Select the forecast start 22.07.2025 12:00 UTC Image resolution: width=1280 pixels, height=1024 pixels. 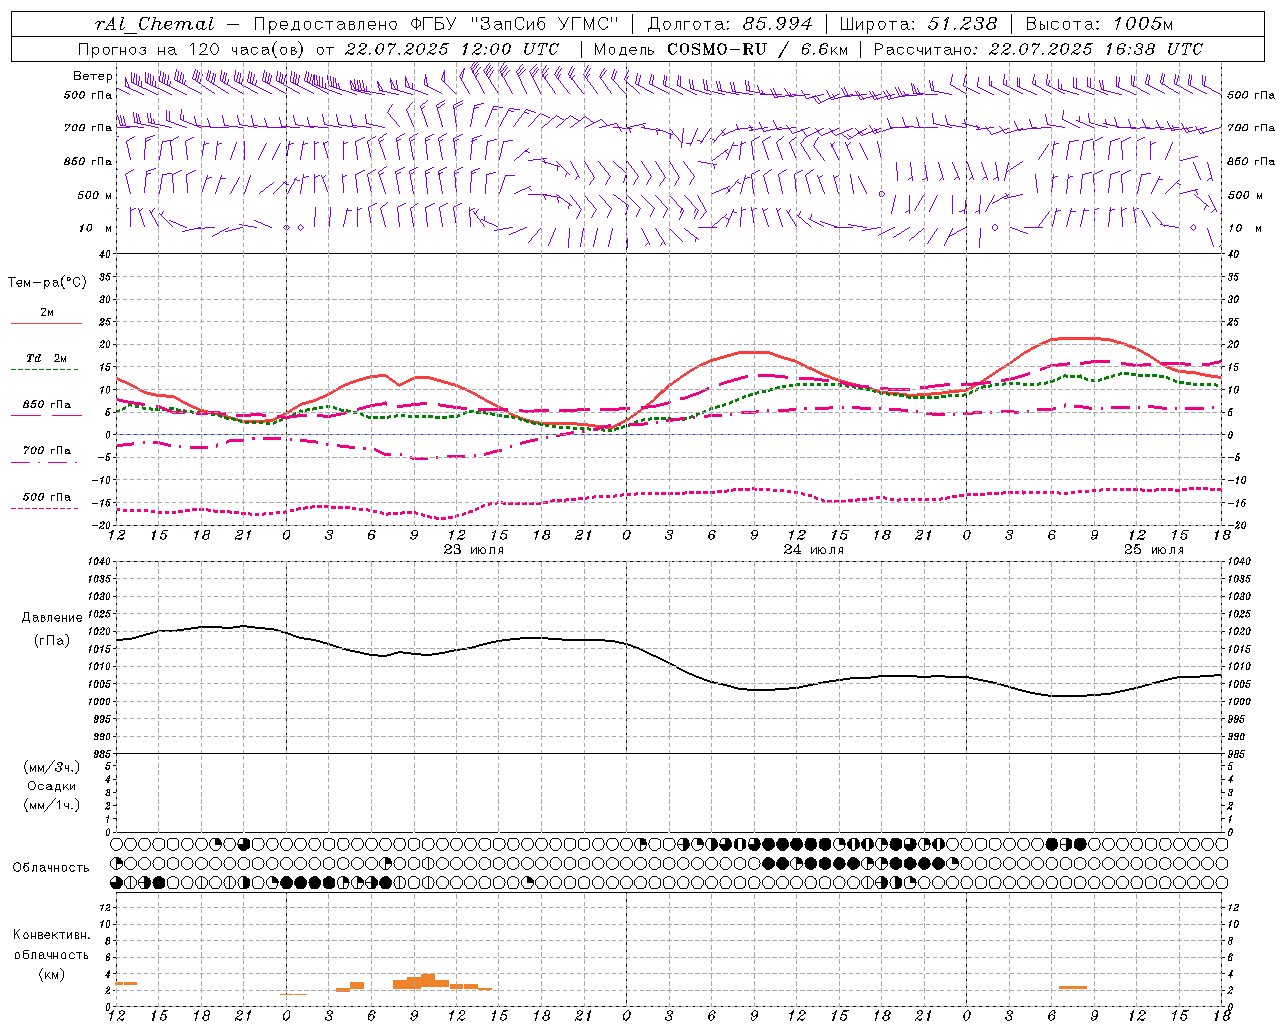pos(452,49)
